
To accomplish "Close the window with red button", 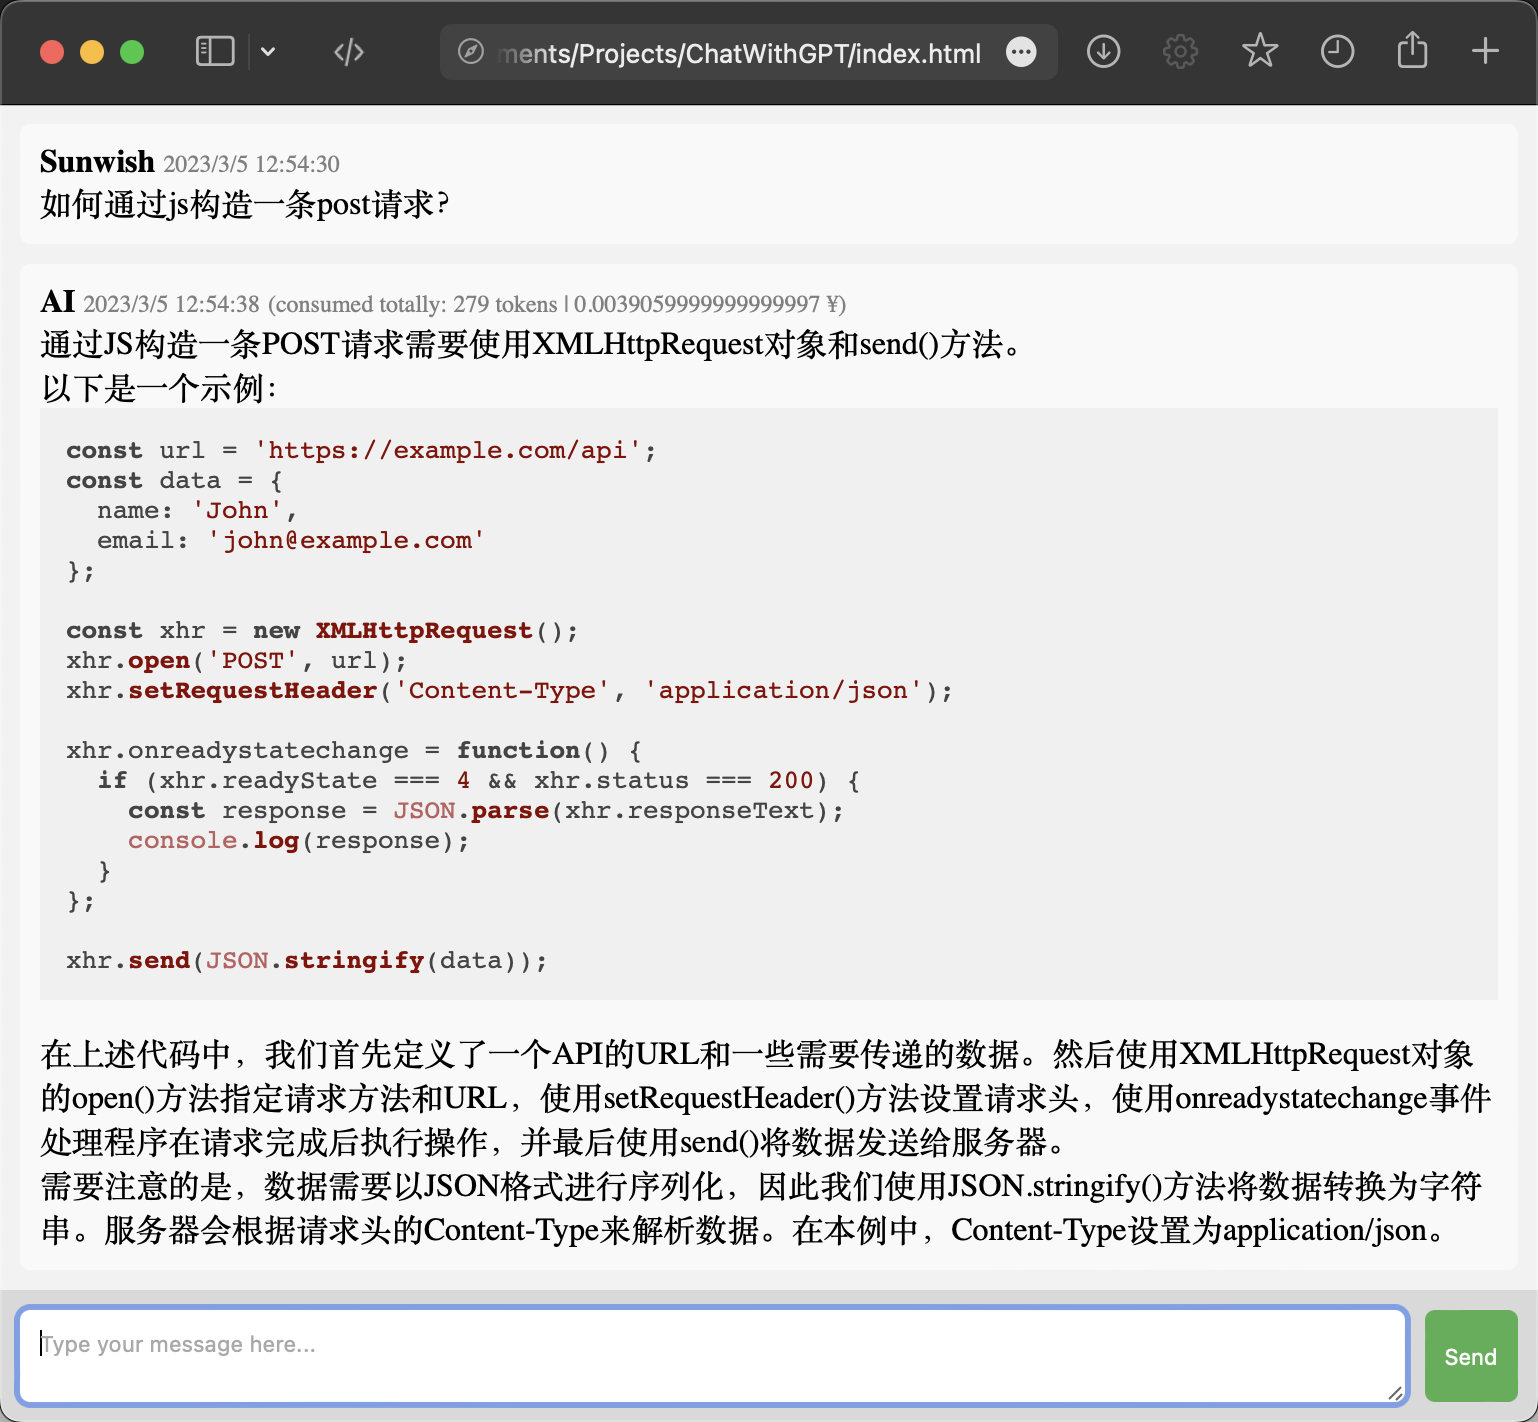I will 52,52.
